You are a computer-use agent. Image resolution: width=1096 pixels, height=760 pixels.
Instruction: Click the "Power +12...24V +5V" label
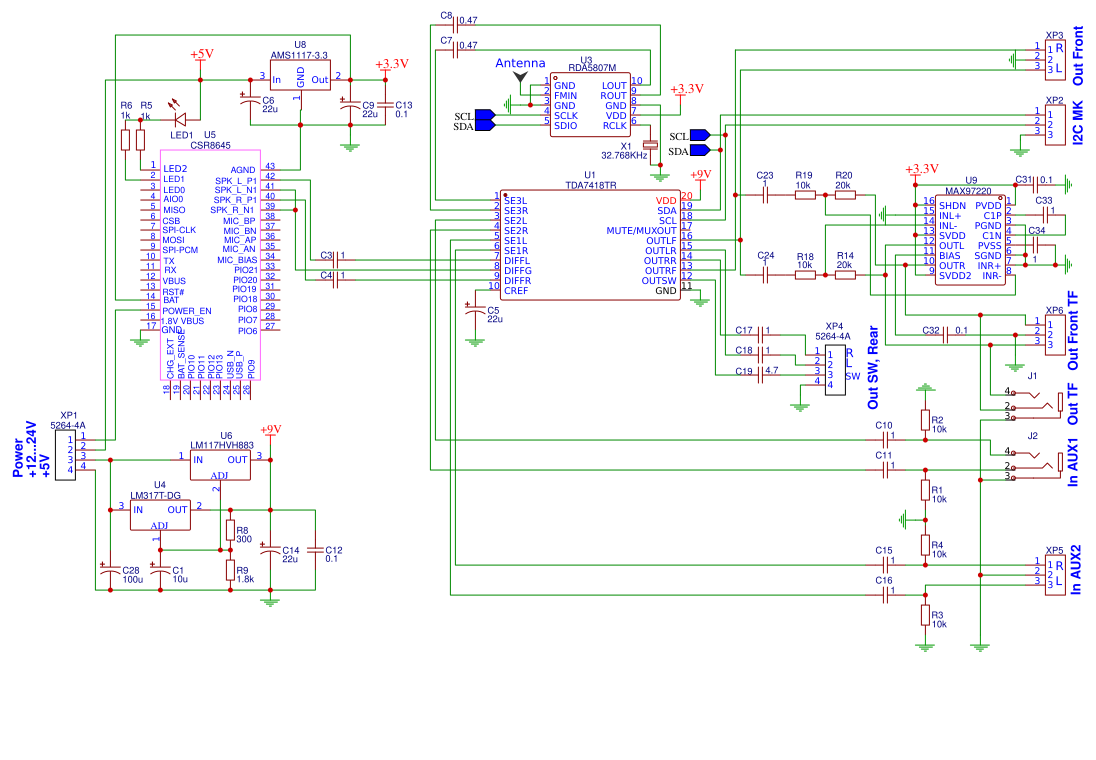(x=31, y=450)
